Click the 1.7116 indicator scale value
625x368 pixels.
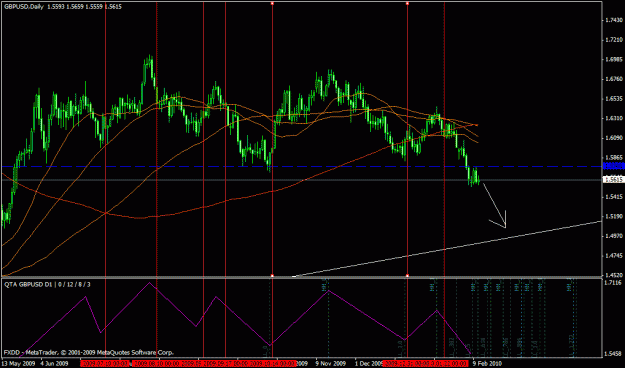coord(614,283)
